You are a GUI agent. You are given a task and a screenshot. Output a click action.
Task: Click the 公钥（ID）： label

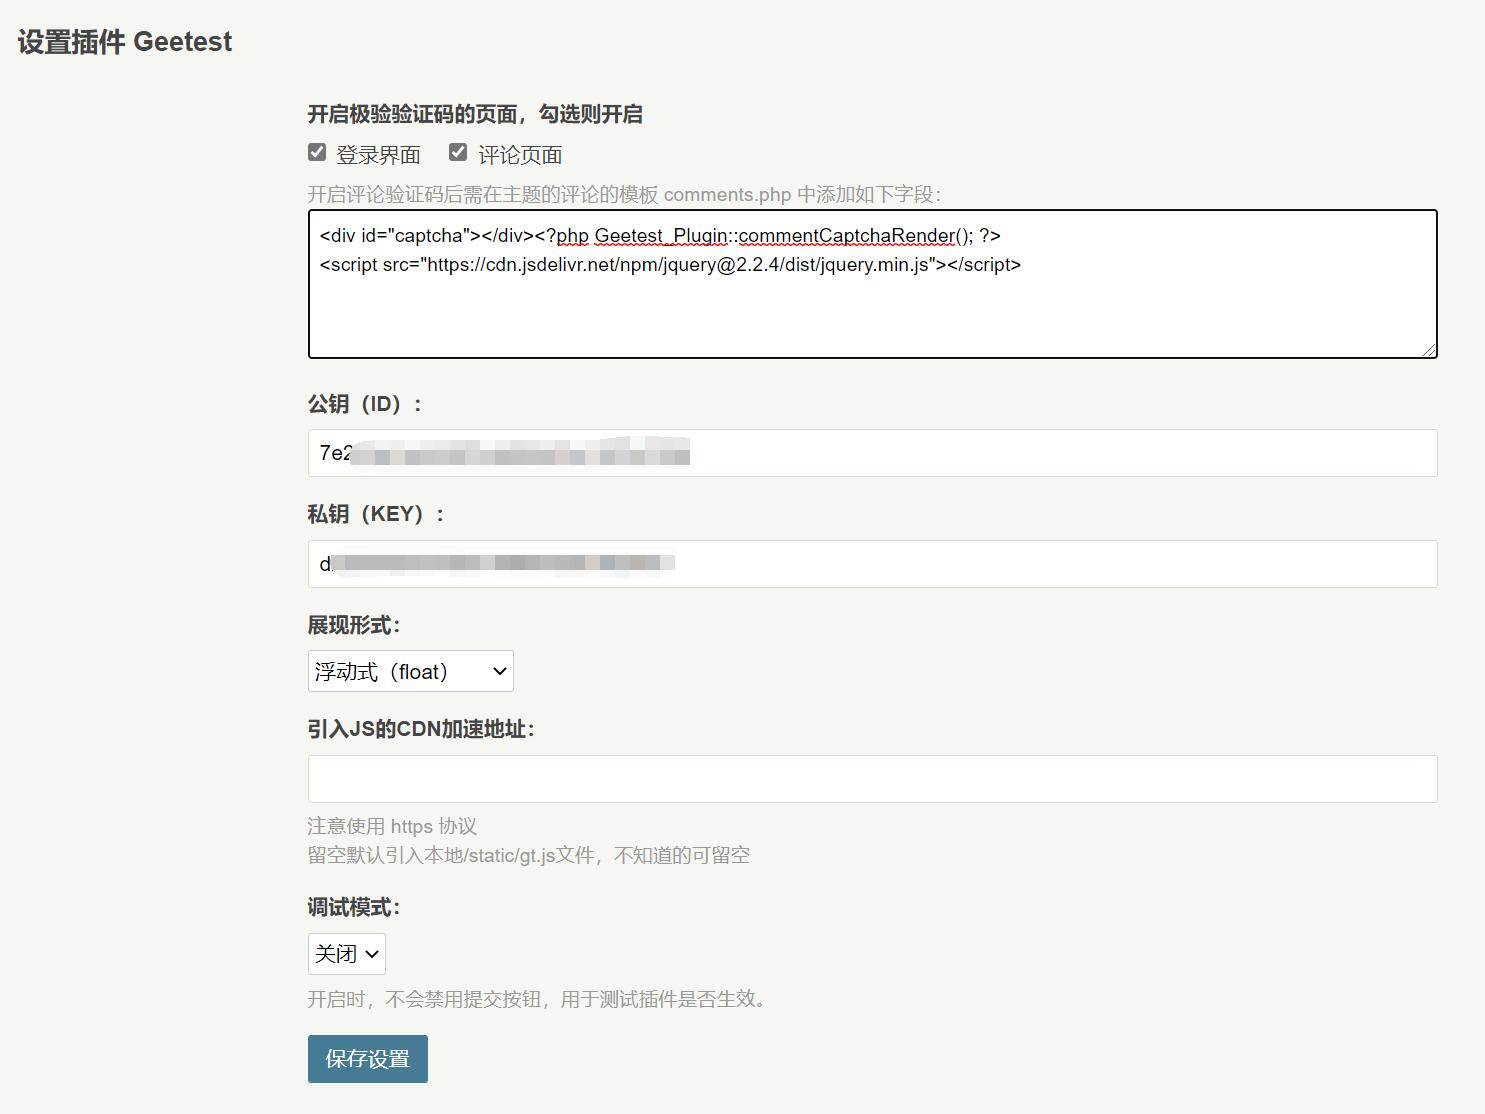click(x=365, y=404)
